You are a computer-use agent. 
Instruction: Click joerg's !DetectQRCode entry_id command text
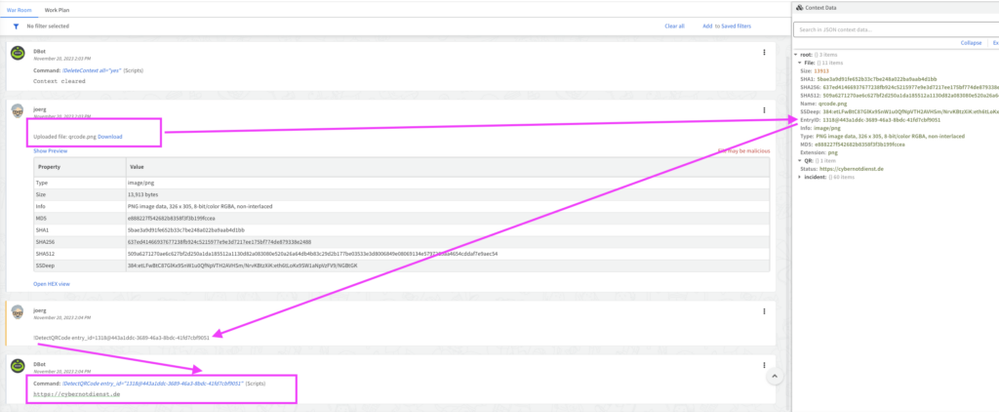coord(121,337)
